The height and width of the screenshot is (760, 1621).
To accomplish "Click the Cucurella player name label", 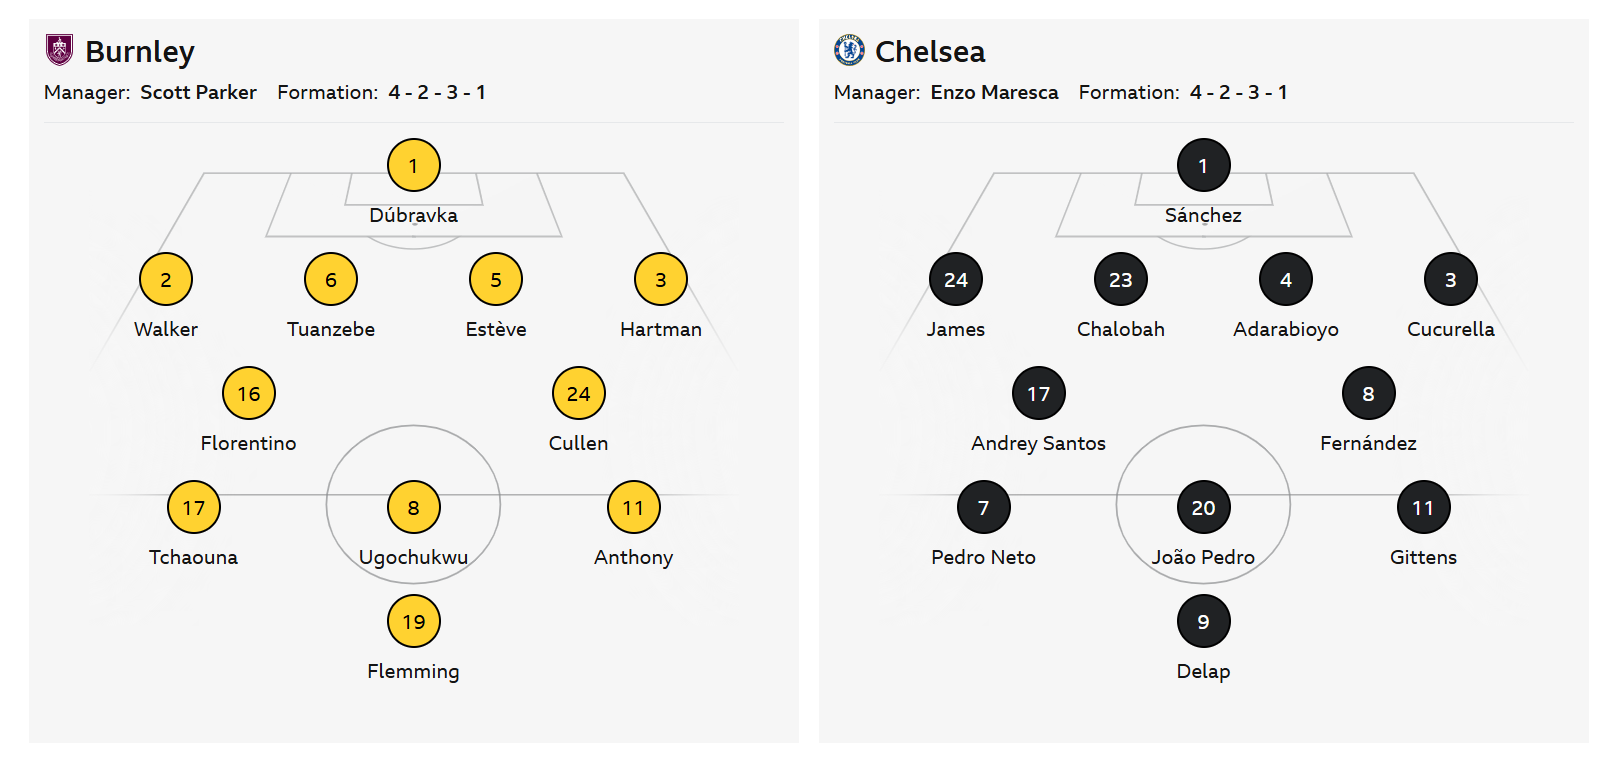I will [x=1450, y=329].
